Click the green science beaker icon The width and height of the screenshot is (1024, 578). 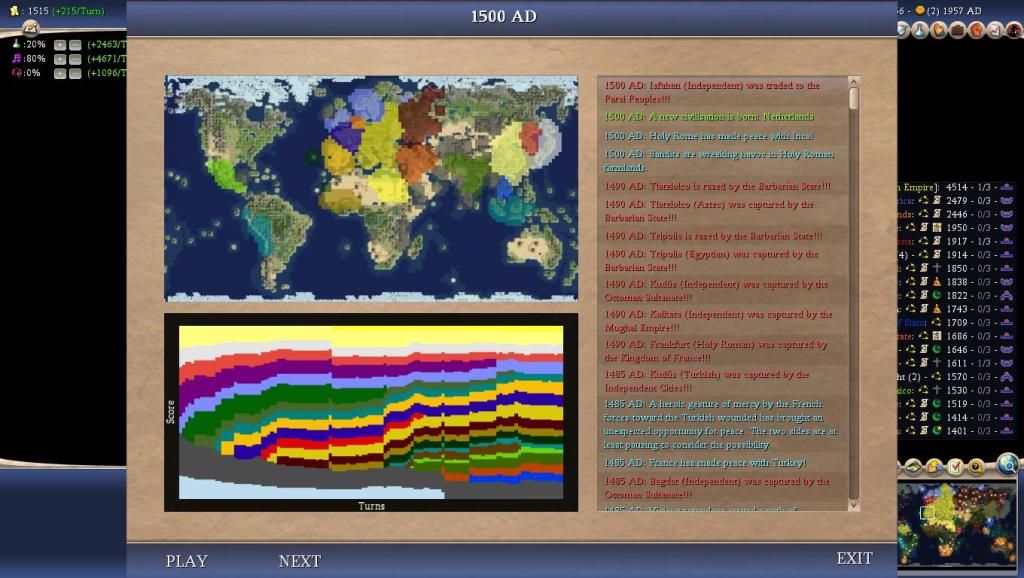pyautogui.click(x=16, y=44)
